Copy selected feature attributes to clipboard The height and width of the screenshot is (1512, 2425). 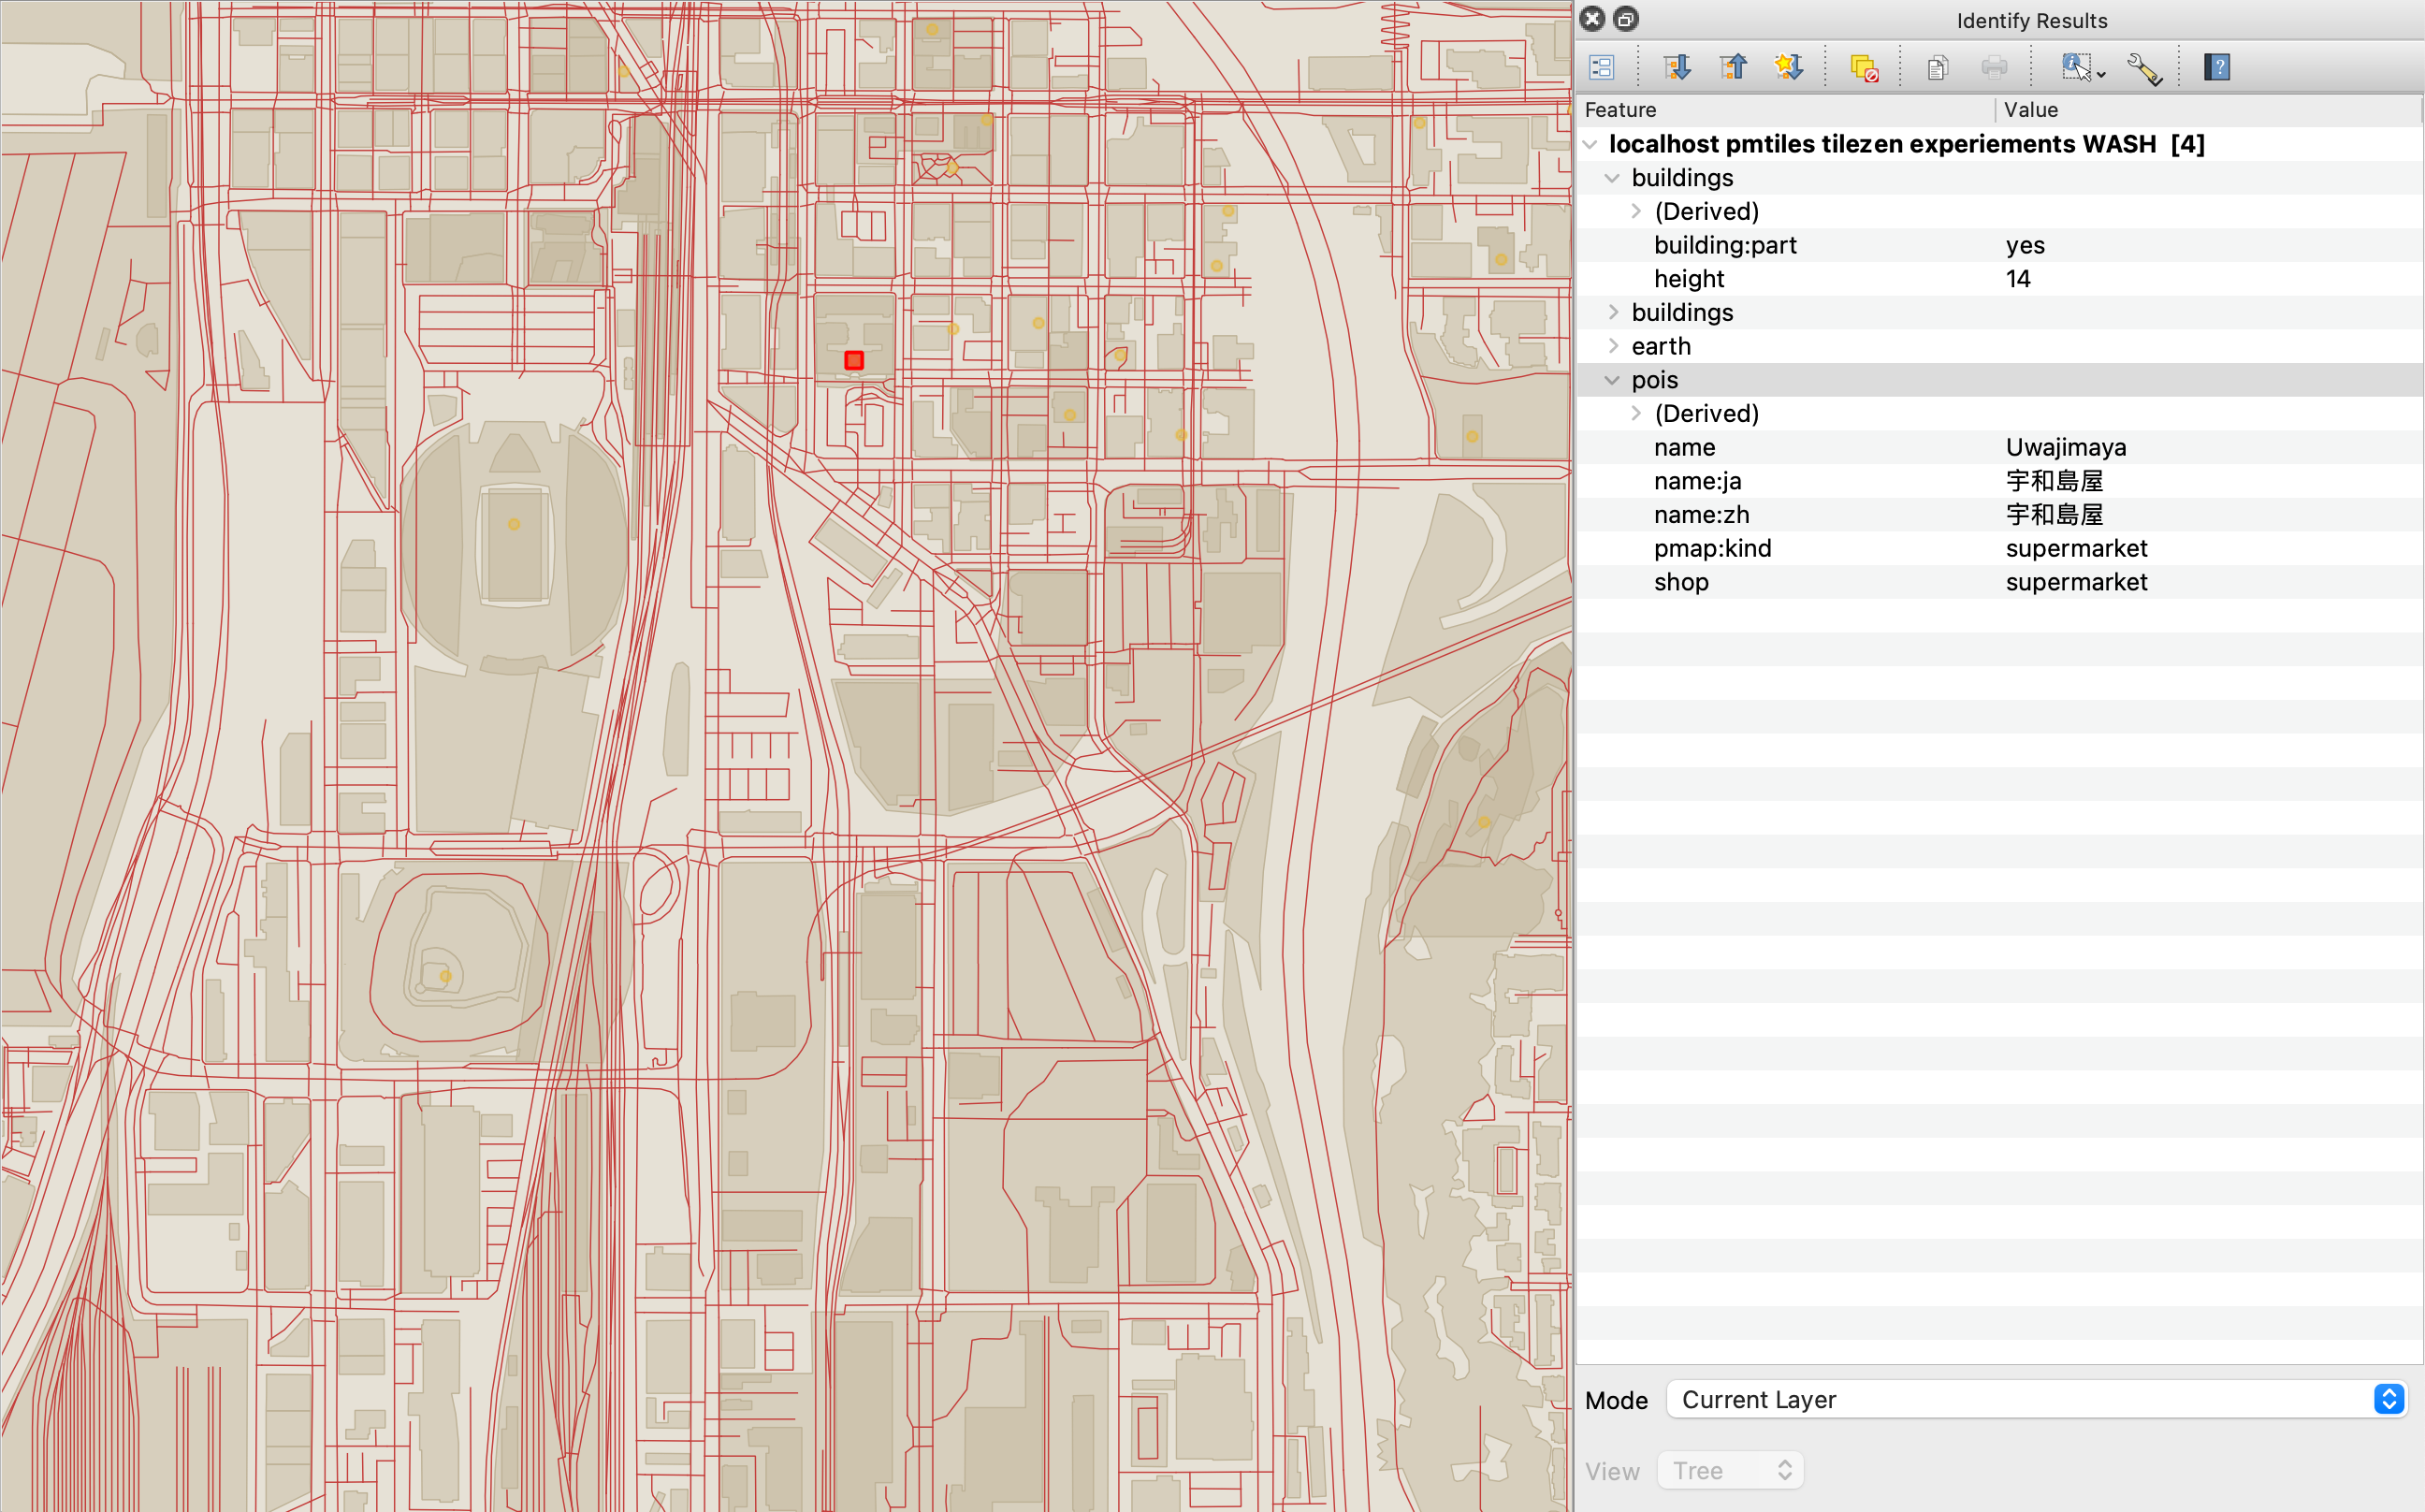1937,67
